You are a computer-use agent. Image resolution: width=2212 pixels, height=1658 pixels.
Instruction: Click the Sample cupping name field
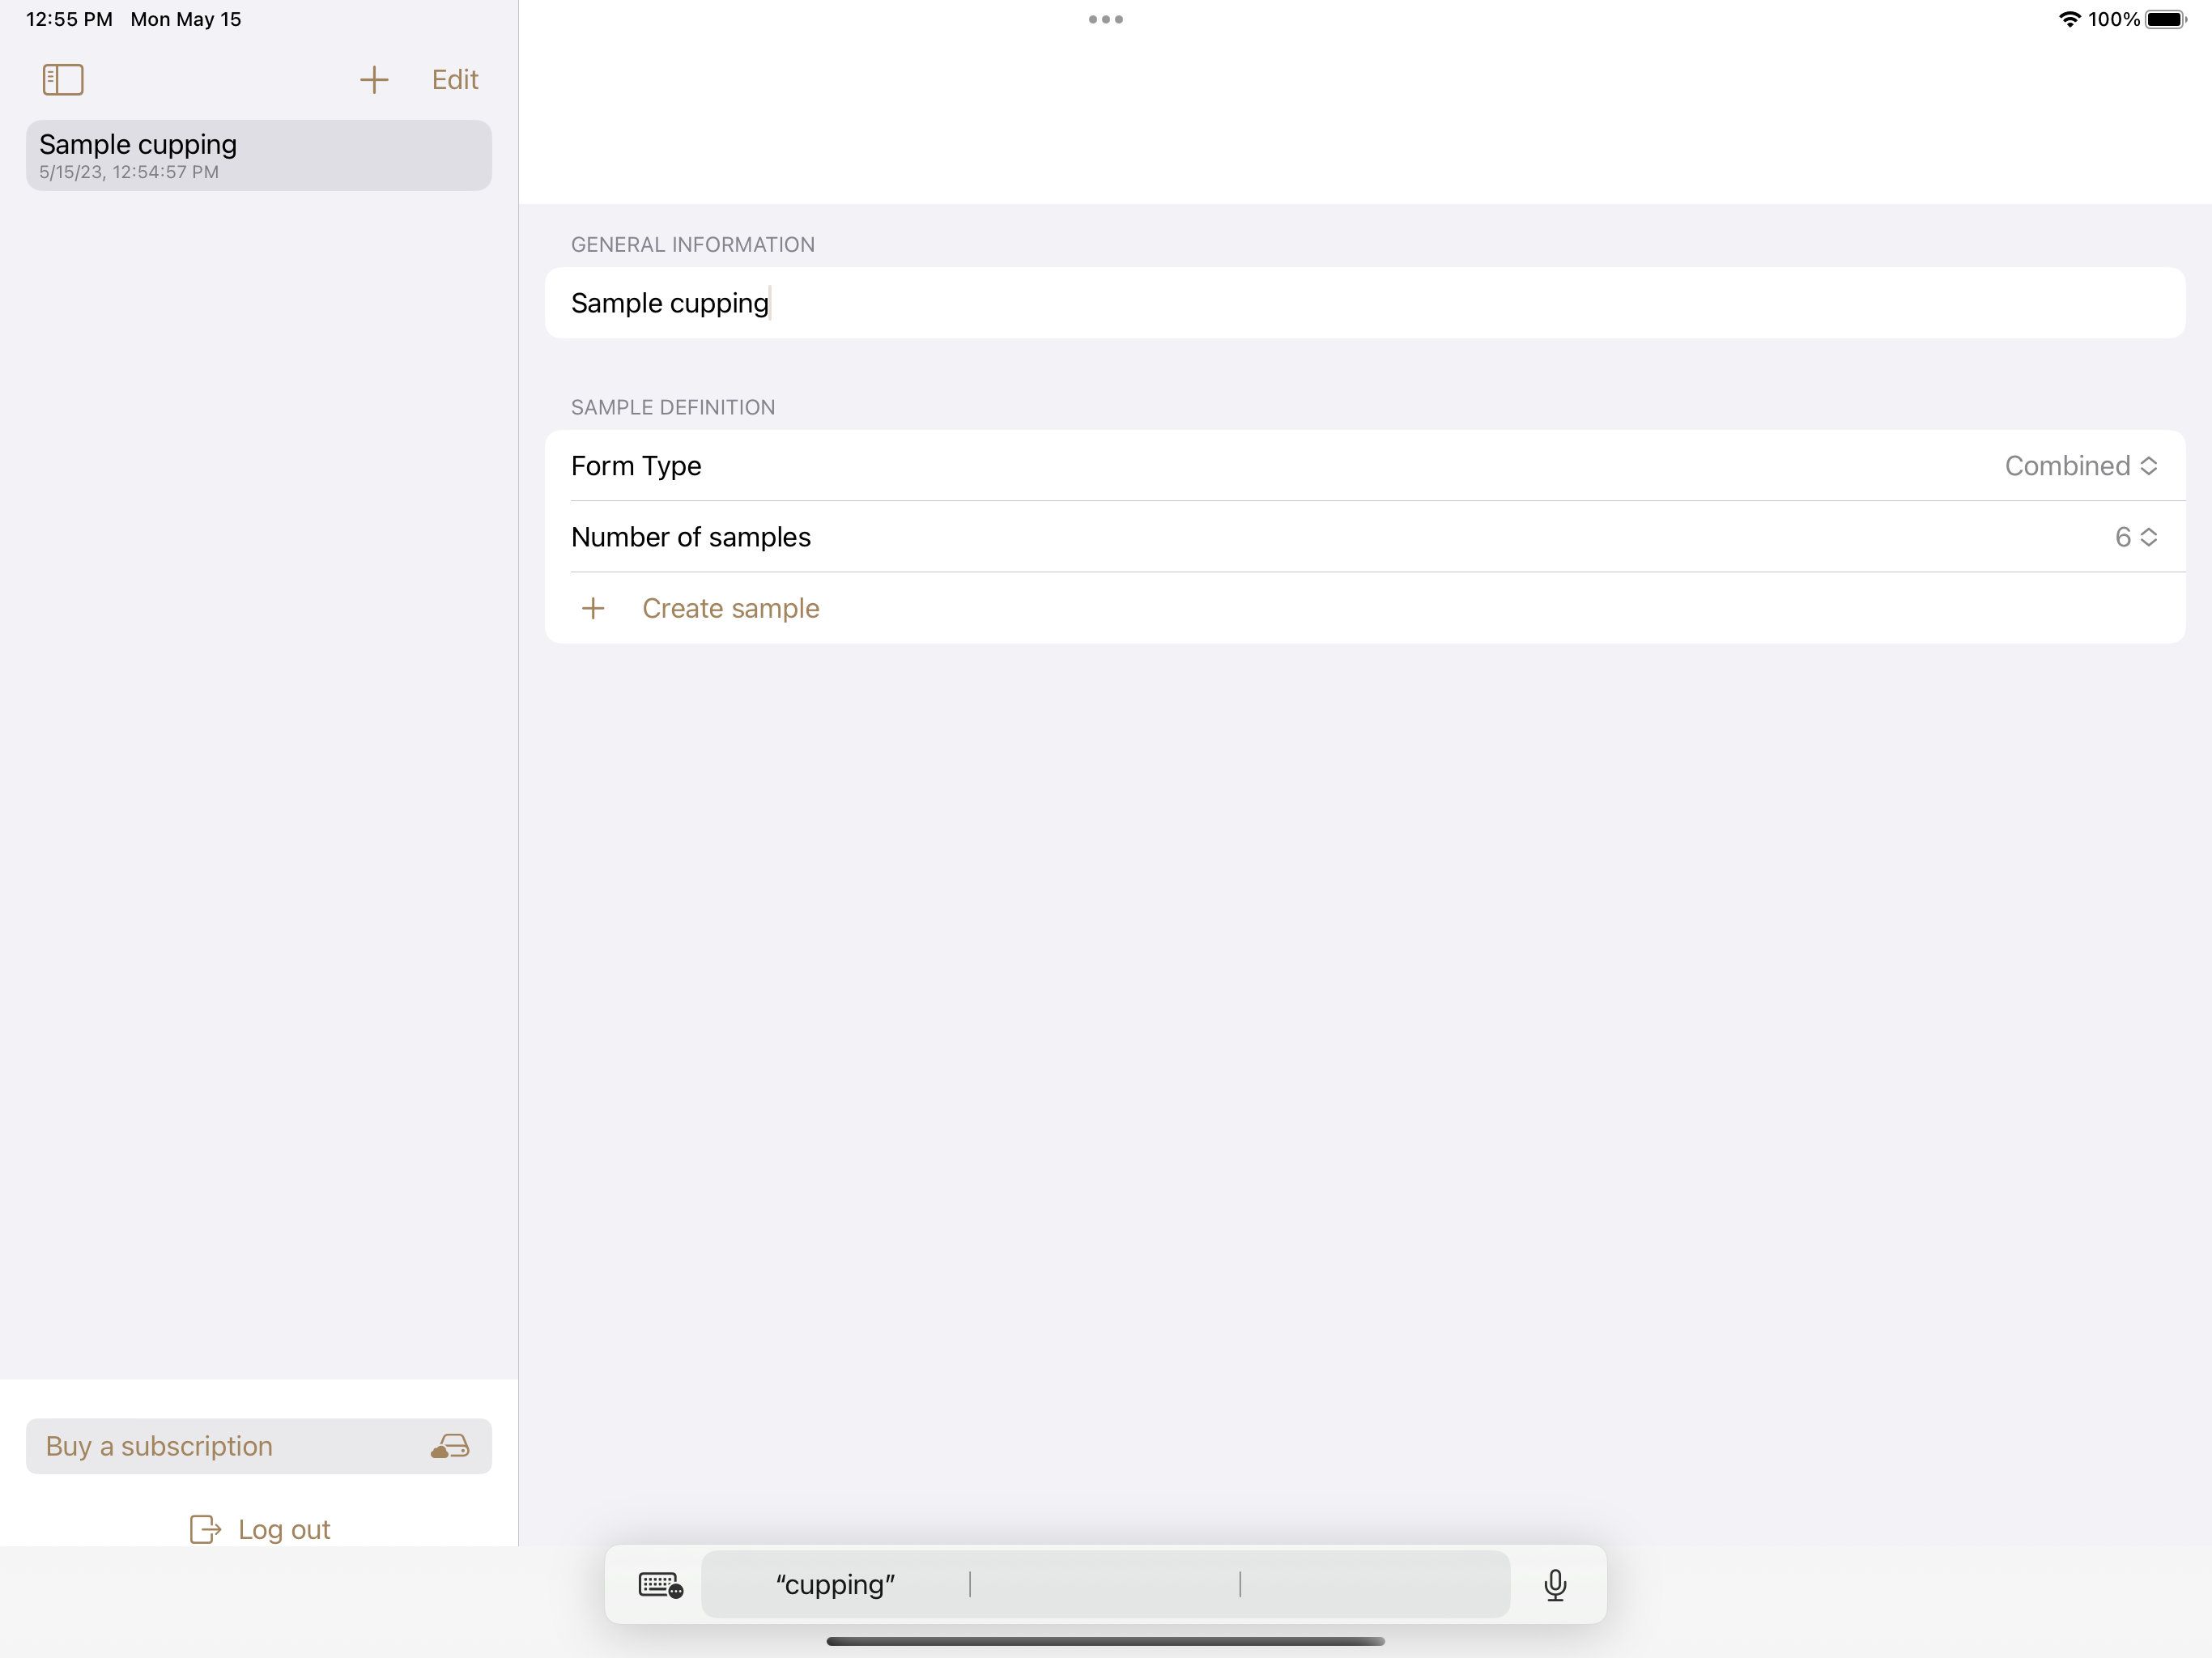pyautogui.click(x=1365, y=303)
